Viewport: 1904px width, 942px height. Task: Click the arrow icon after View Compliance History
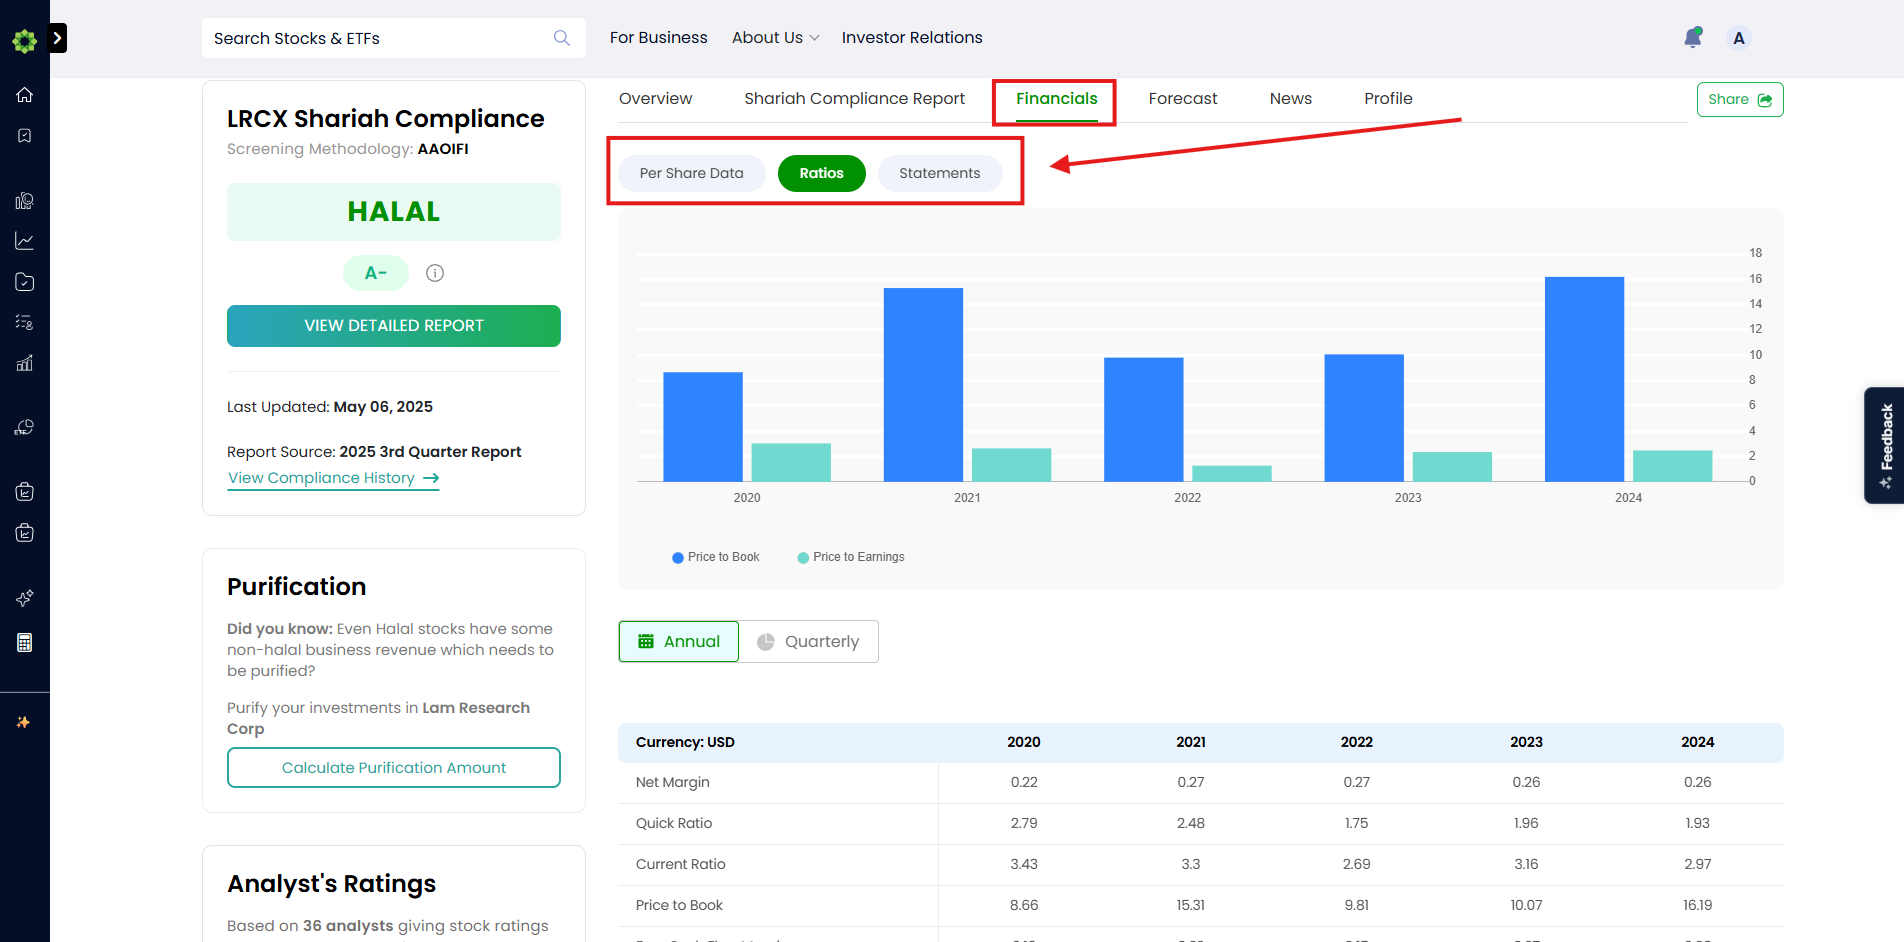[431, 479]
